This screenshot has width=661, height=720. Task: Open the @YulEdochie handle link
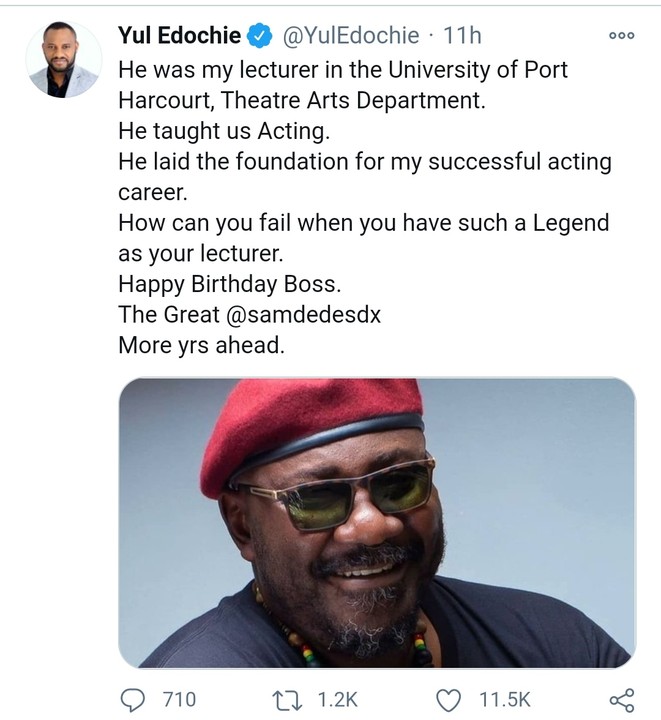(x=350, y=36)
